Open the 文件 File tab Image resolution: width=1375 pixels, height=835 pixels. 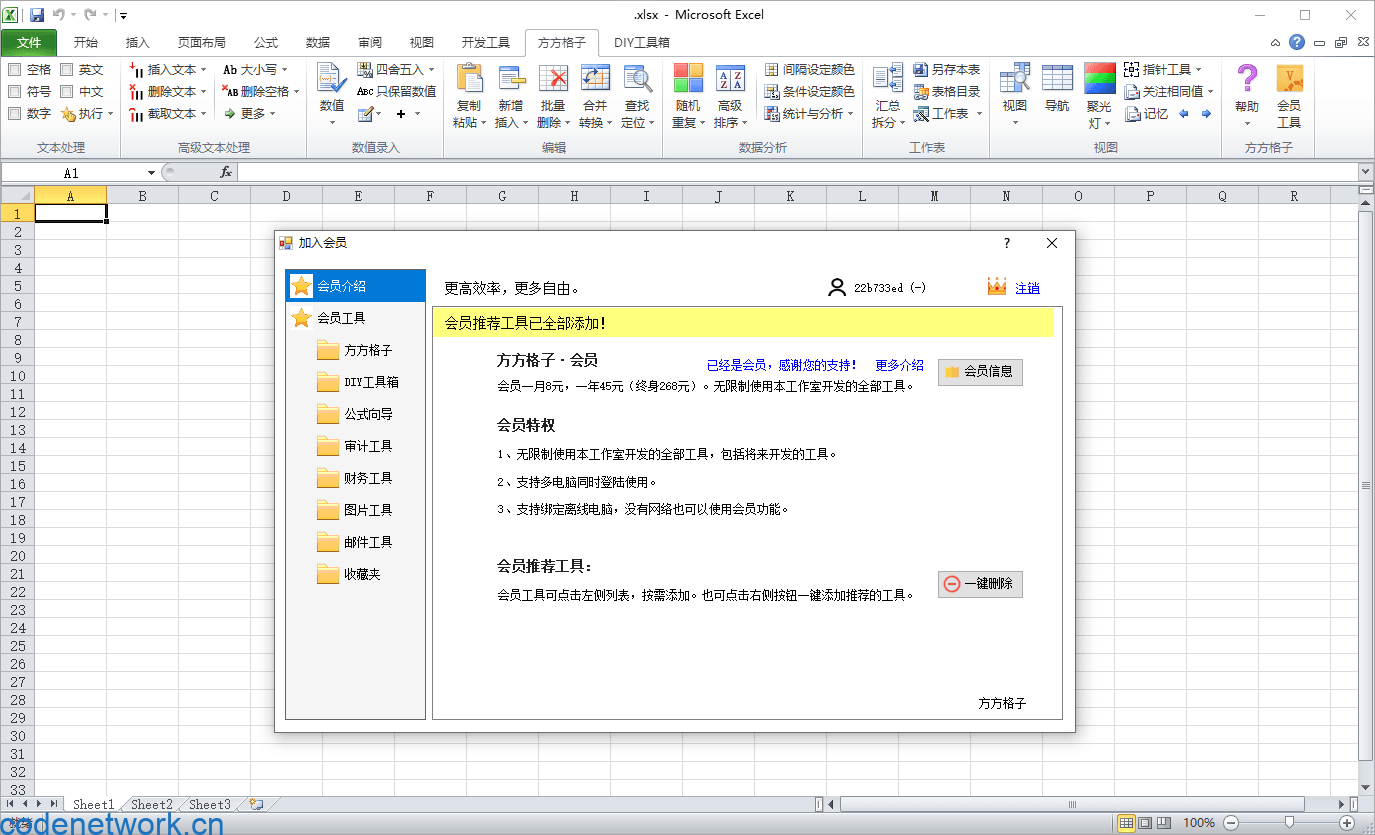29,42
